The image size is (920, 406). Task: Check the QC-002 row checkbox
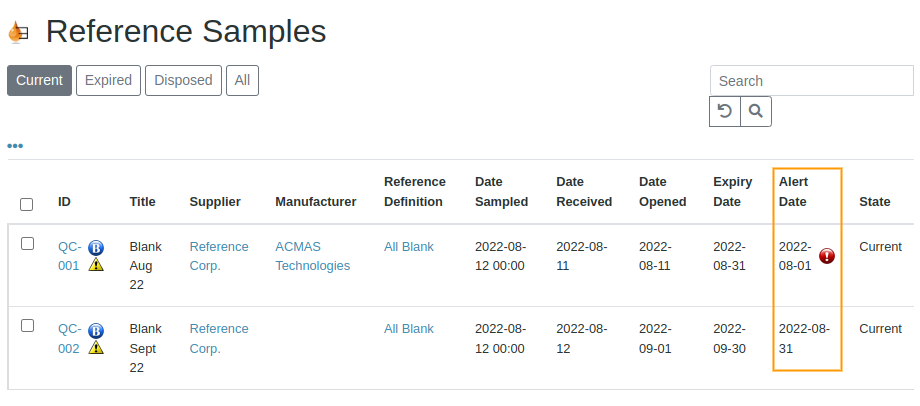click(28, 325)
